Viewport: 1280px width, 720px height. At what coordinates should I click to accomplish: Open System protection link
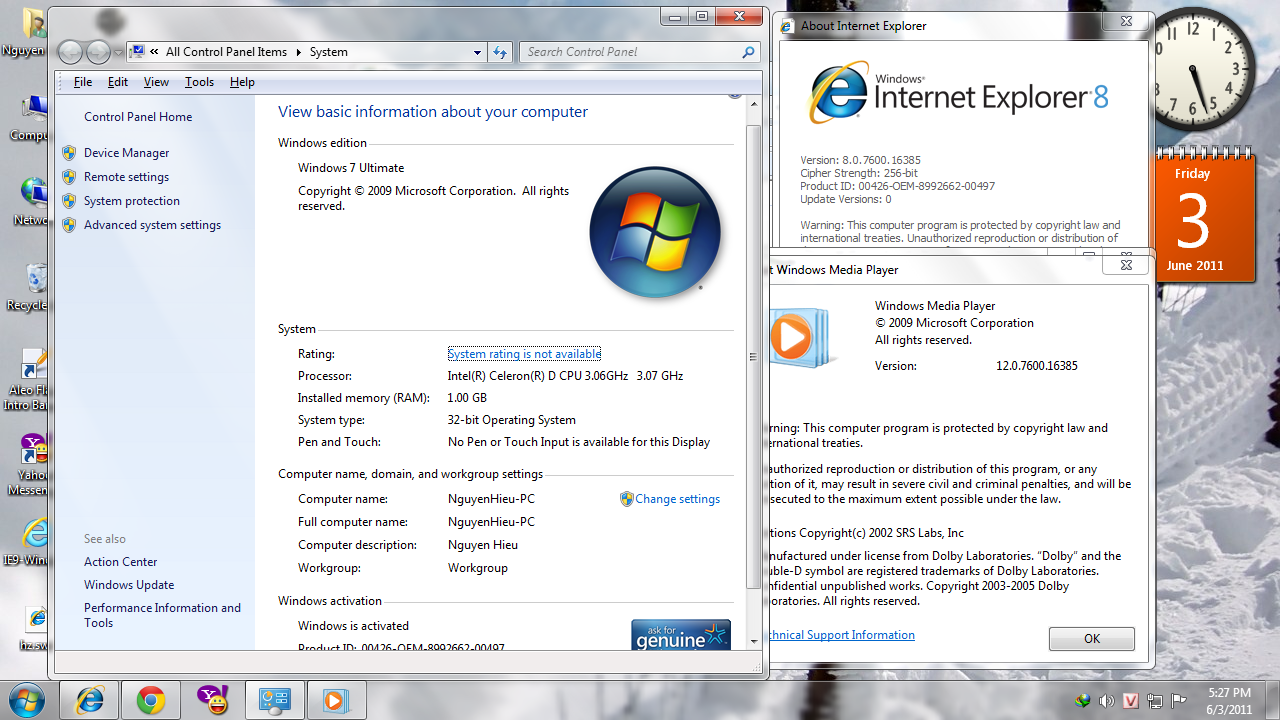[132, 201]
